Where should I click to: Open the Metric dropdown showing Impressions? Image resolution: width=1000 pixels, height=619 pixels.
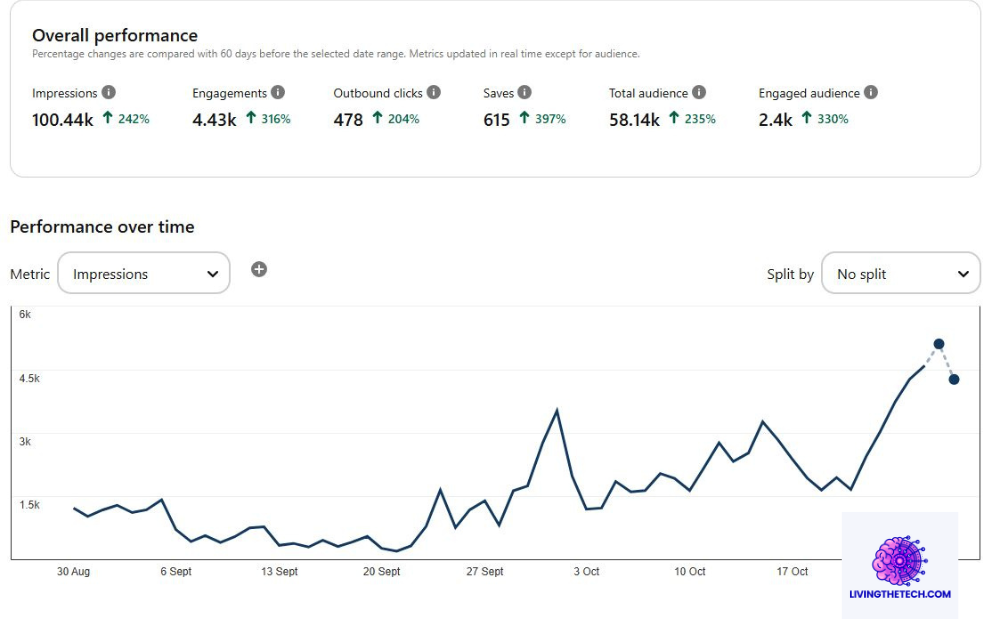point(143,272)
